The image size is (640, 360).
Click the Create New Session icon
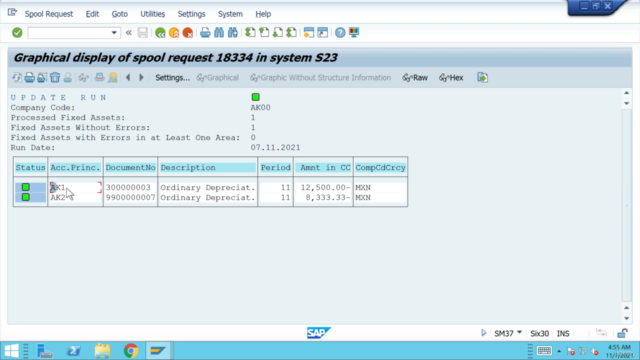309,33
